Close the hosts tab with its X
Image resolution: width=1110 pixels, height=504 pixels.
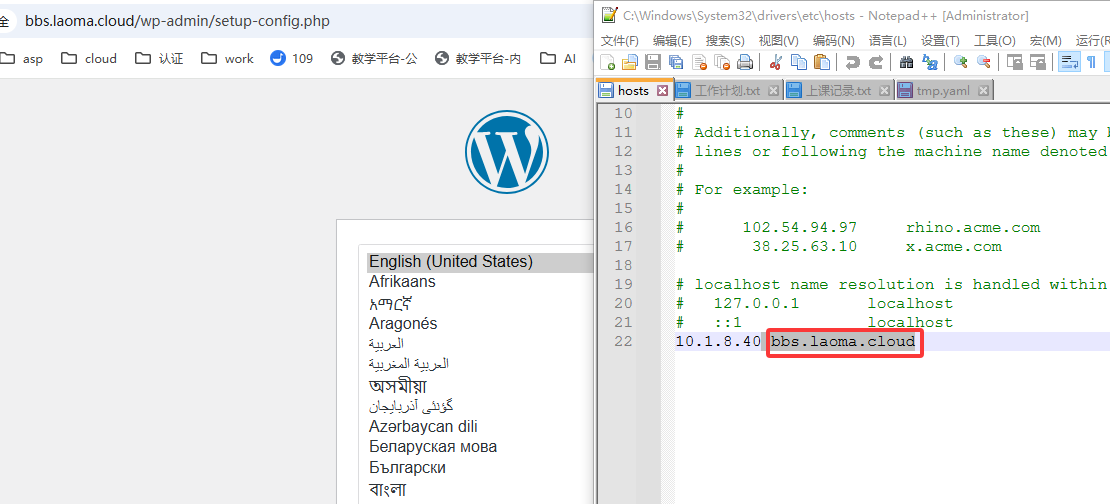pyautogui.click(x=663, y=91)
